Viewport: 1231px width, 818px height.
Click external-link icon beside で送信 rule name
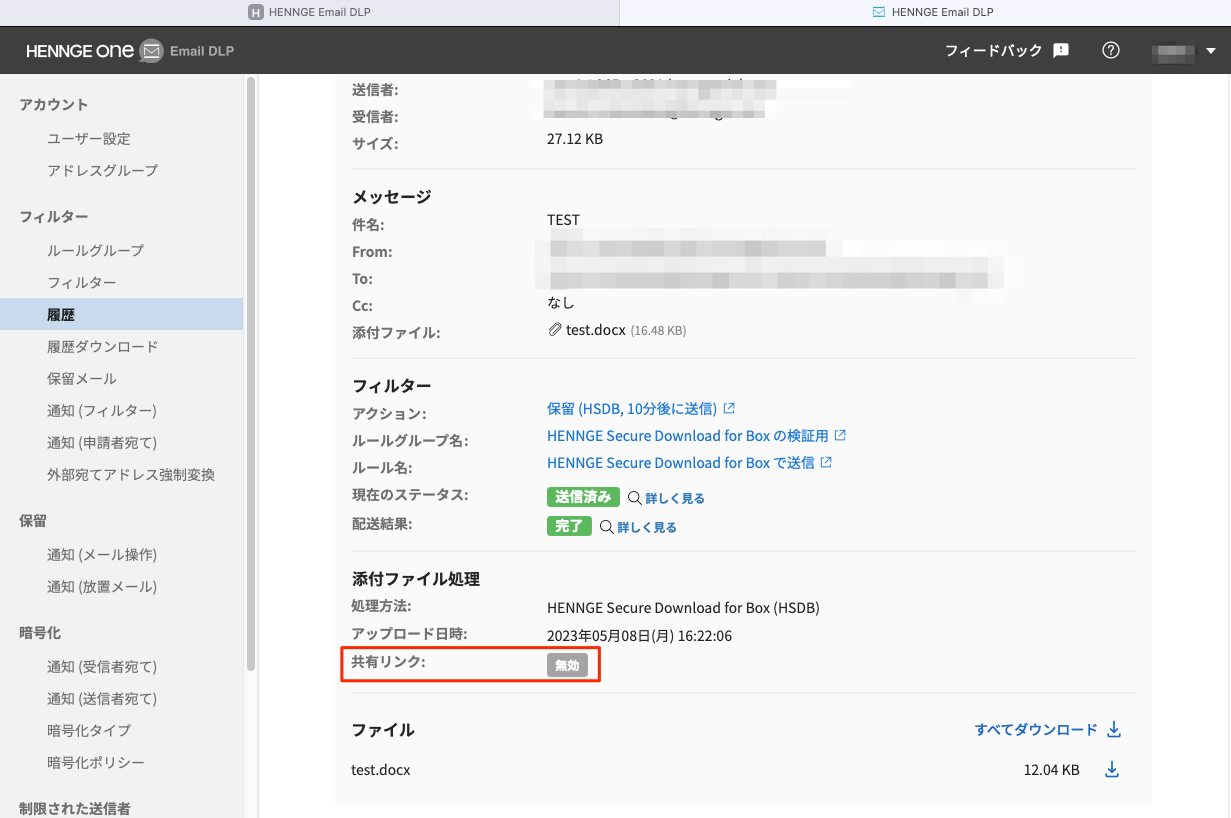(x=826, y=462)
